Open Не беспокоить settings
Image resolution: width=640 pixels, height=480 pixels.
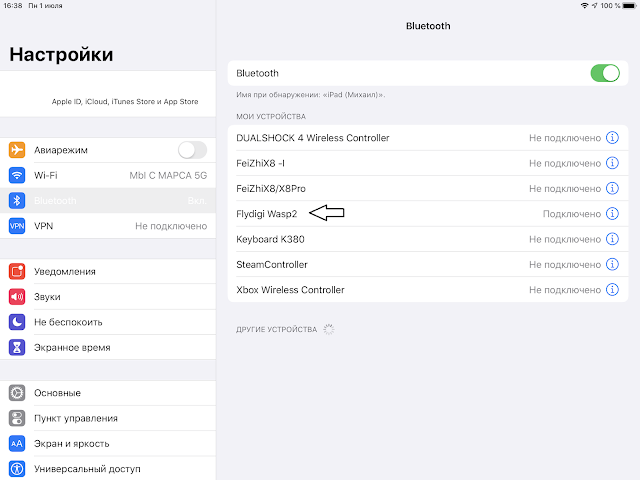(x=108, y=322)
